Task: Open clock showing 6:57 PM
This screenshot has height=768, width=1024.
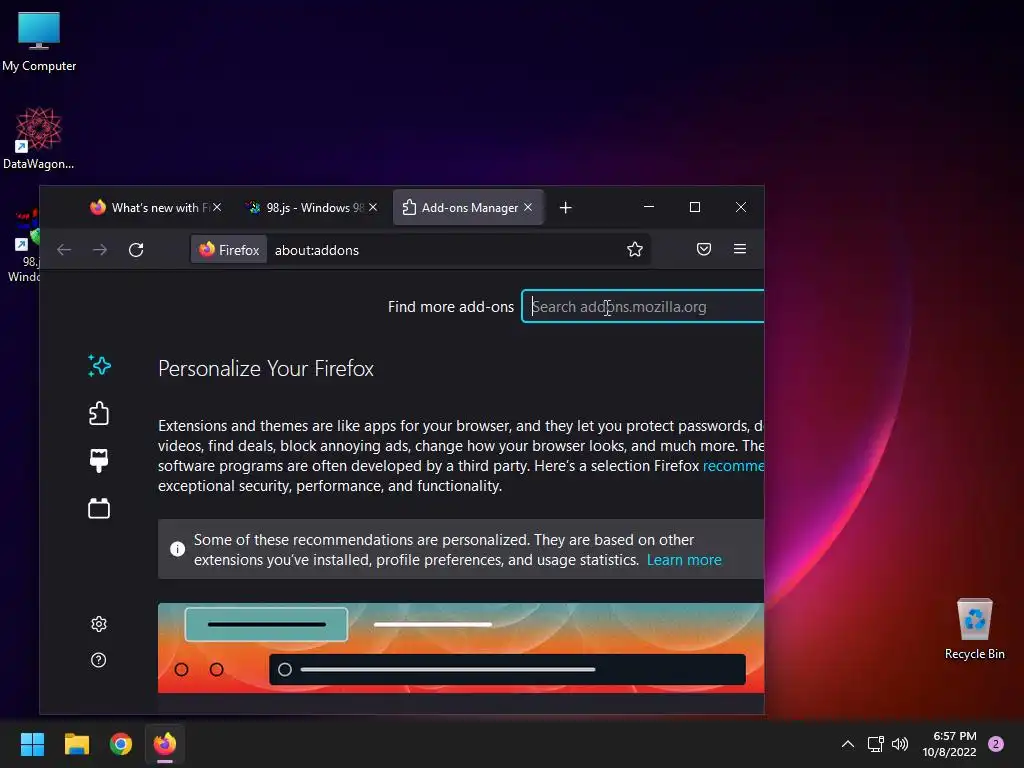Action: pos(950,744)
